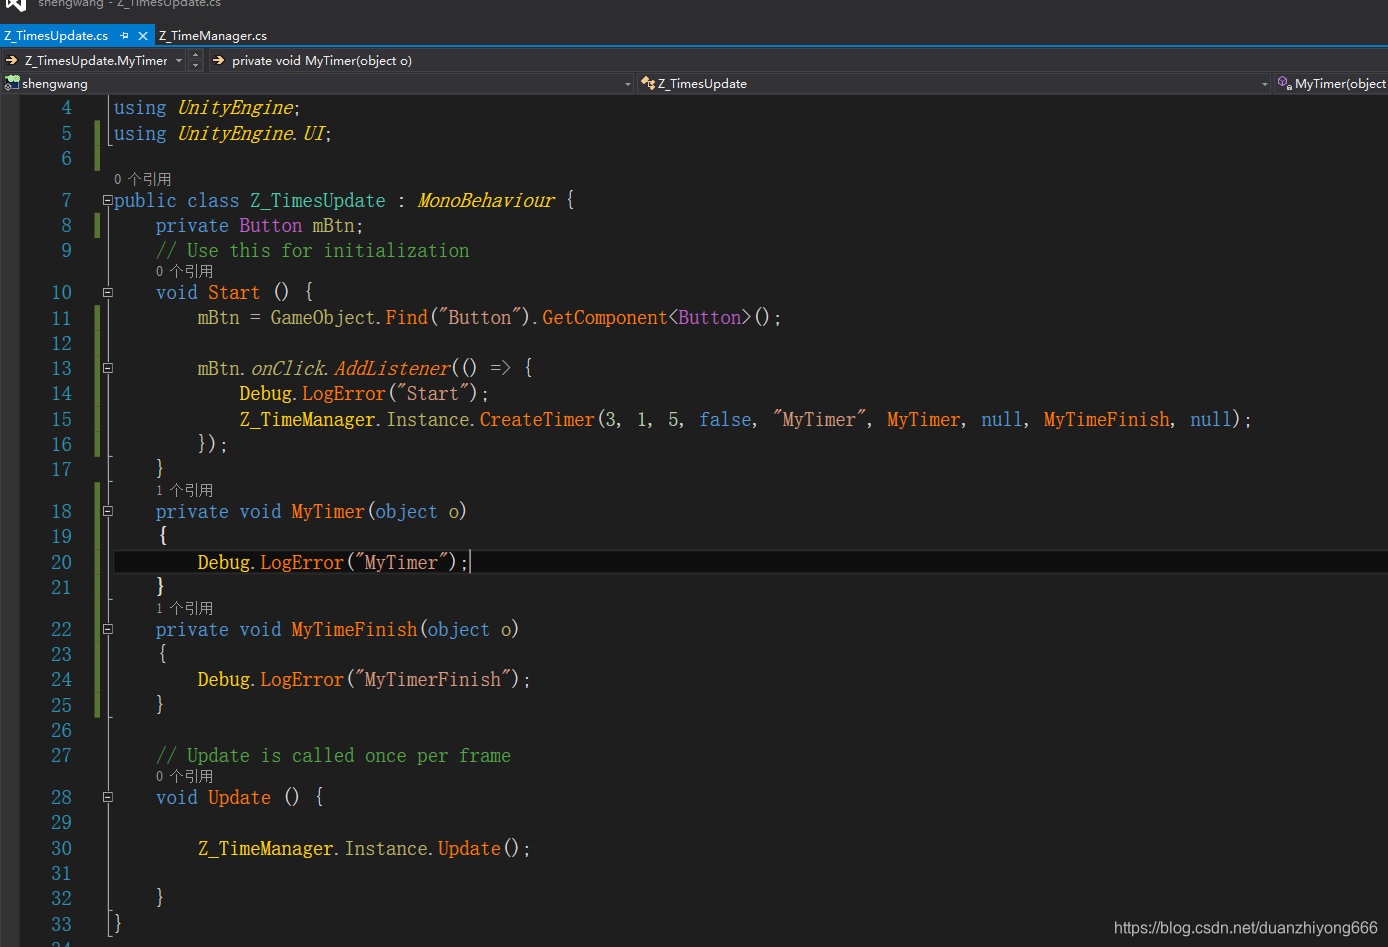Click 'Instance' on line 30

coord(387,848)
